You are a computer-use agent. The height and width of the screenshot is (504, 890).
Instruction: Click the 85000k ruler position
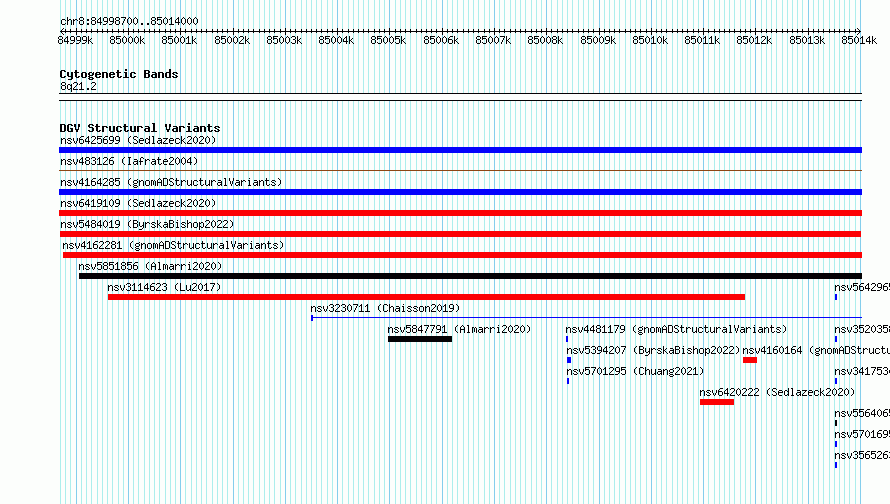(127, 40)
